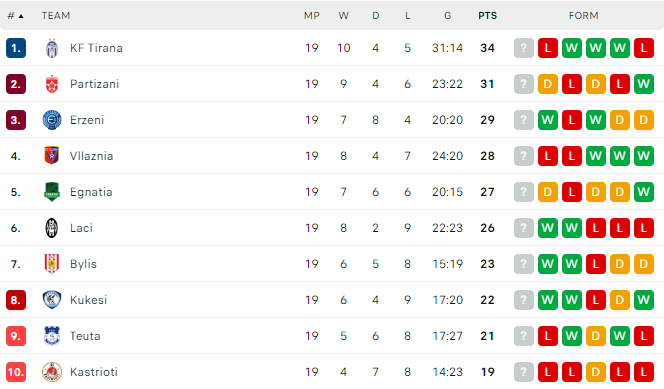Click the Partizani club crest
664x389 pixels.
click(52, 84)
